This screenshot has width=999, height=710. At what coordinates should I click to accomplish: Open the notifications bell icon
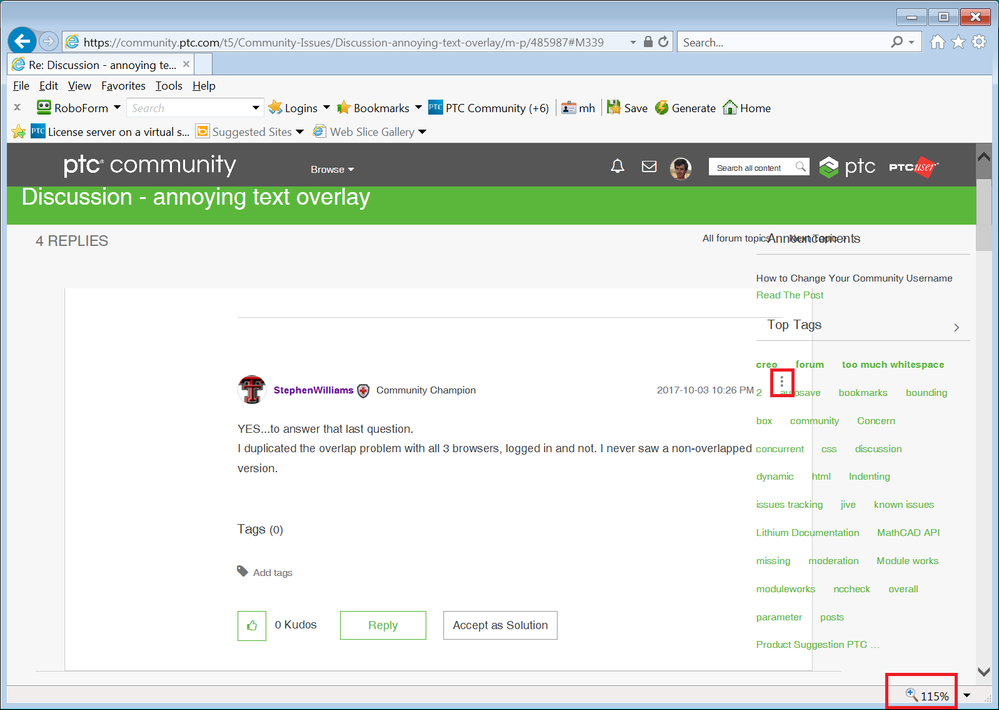coord(617,166)
